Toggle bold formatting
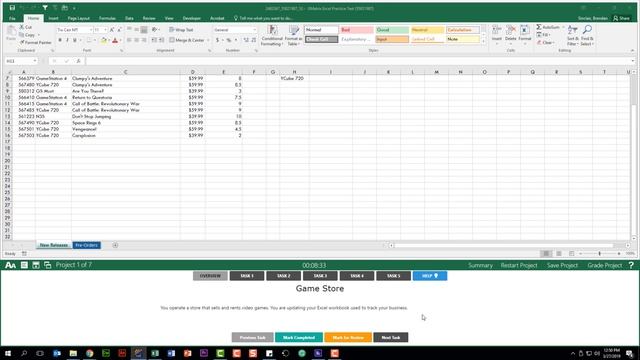Screen dimensions: 640x360 click(x=60, y=40)
